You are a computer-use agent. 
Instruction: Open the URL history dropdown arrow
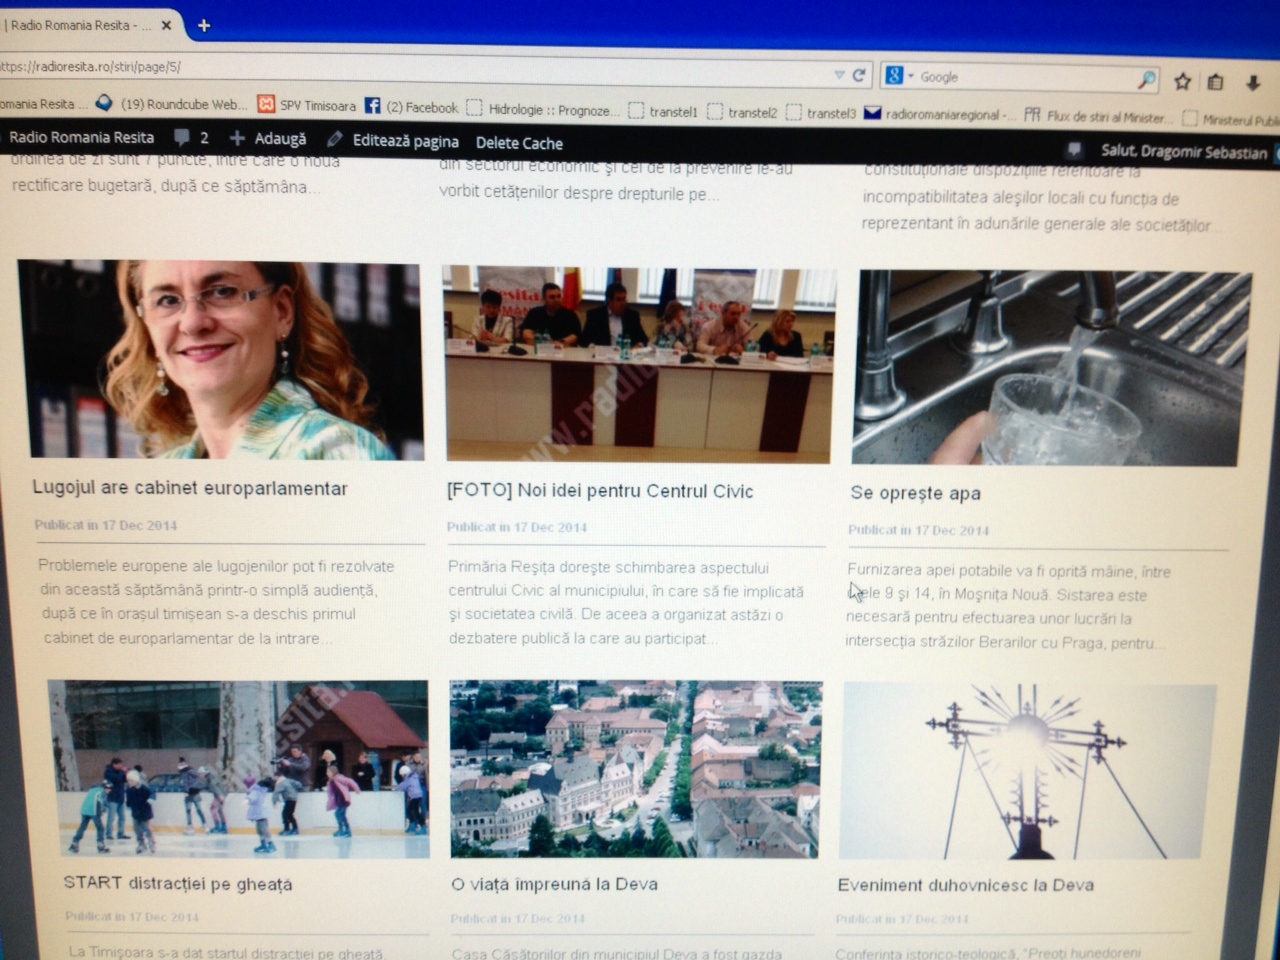pyautogui.click(x=839, y=75)
